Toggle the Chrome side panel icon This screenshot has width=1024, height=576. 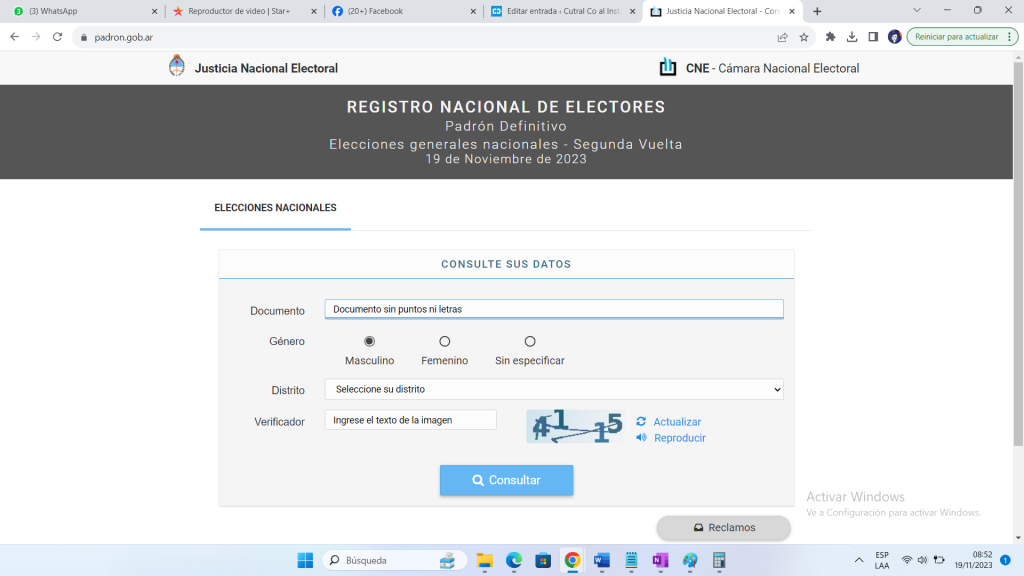click(x=873, y=37)
